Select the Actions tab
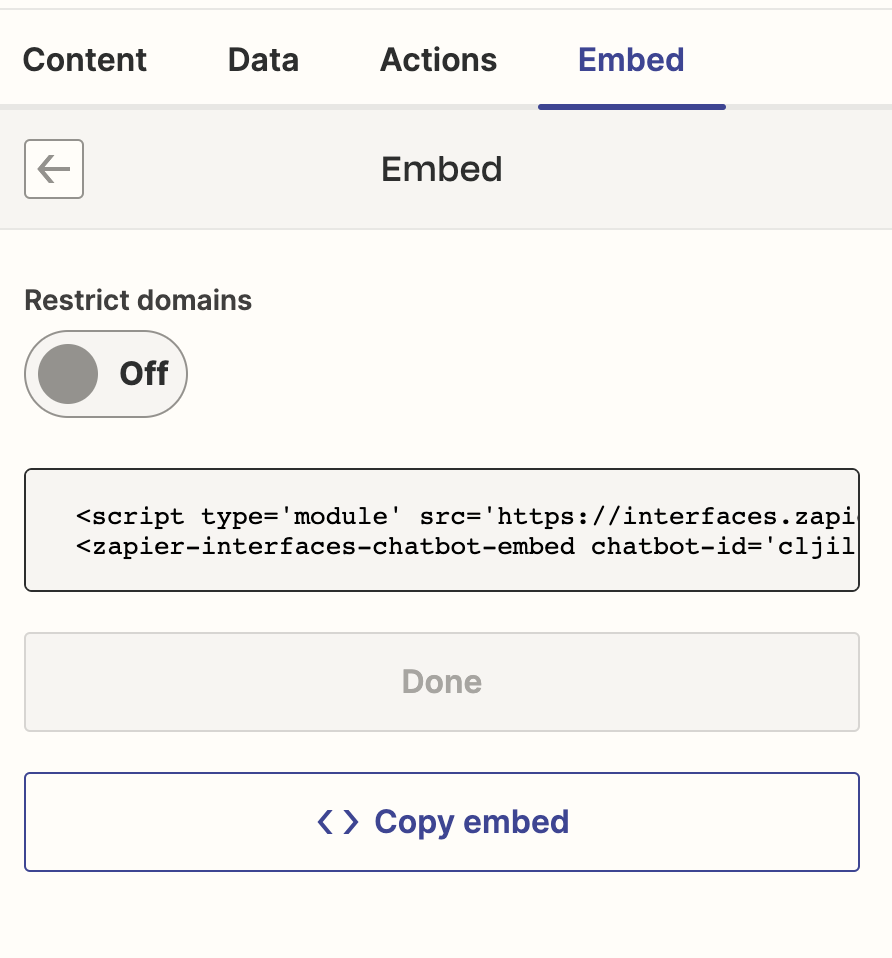This screenshot has height=958, width=892. (437, 60)
